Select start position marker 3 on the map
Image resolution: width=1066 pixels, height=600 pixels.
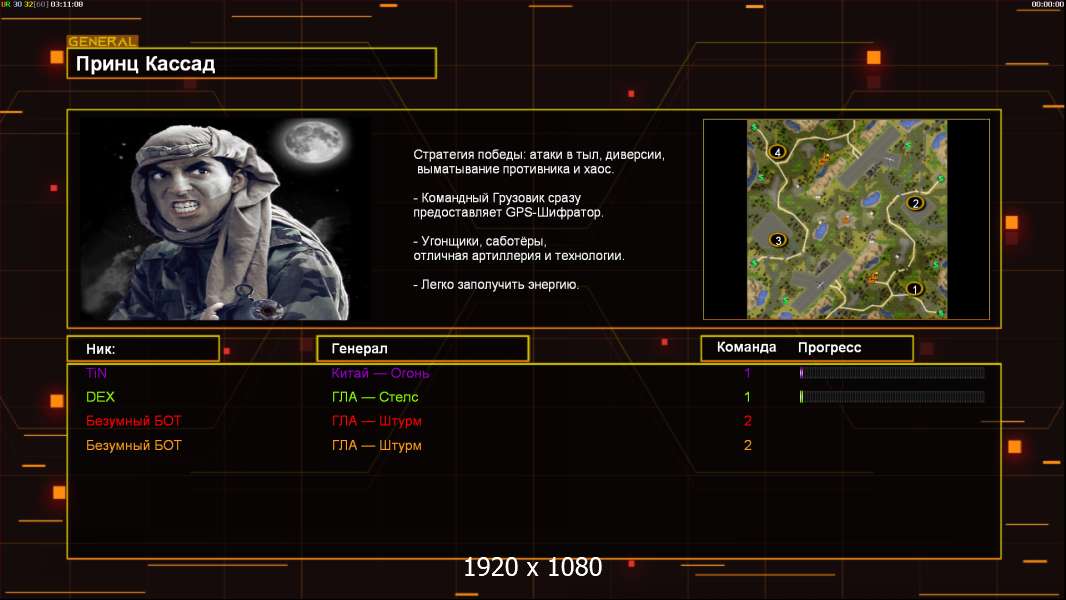[778, 240]
